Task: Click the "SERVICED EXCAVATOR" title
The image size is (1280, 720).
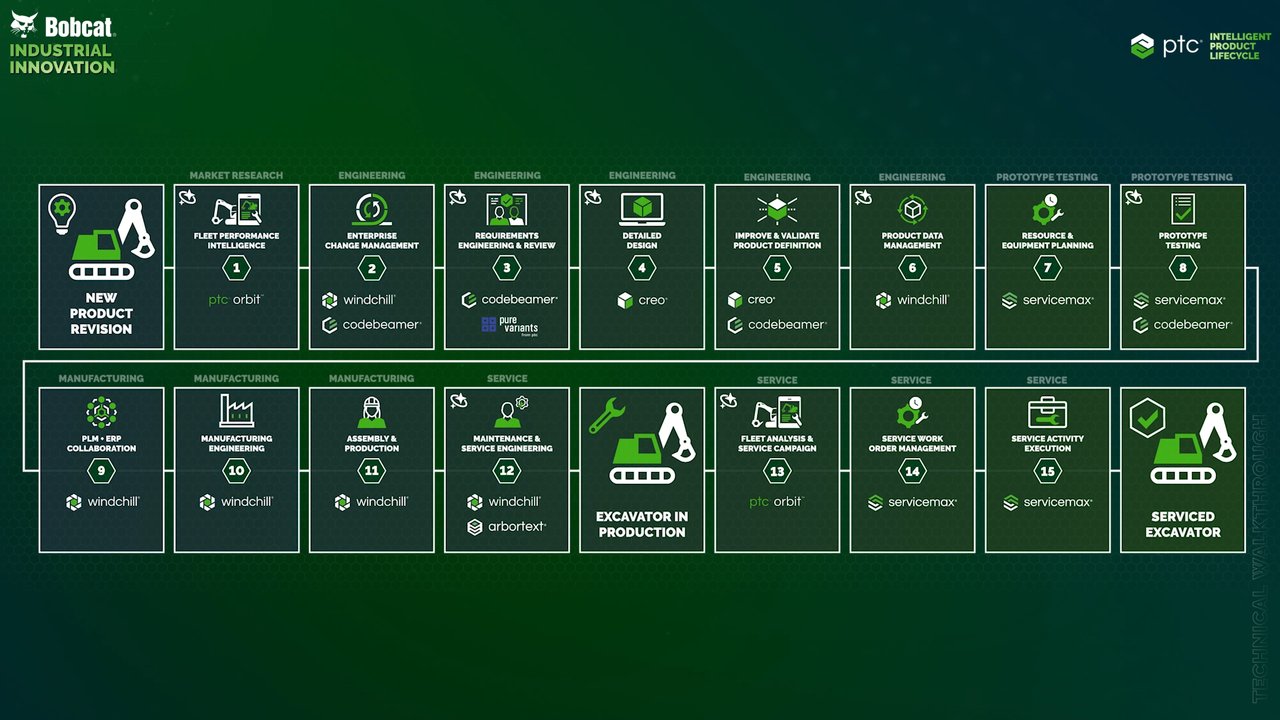Action: click(1183, 524)
